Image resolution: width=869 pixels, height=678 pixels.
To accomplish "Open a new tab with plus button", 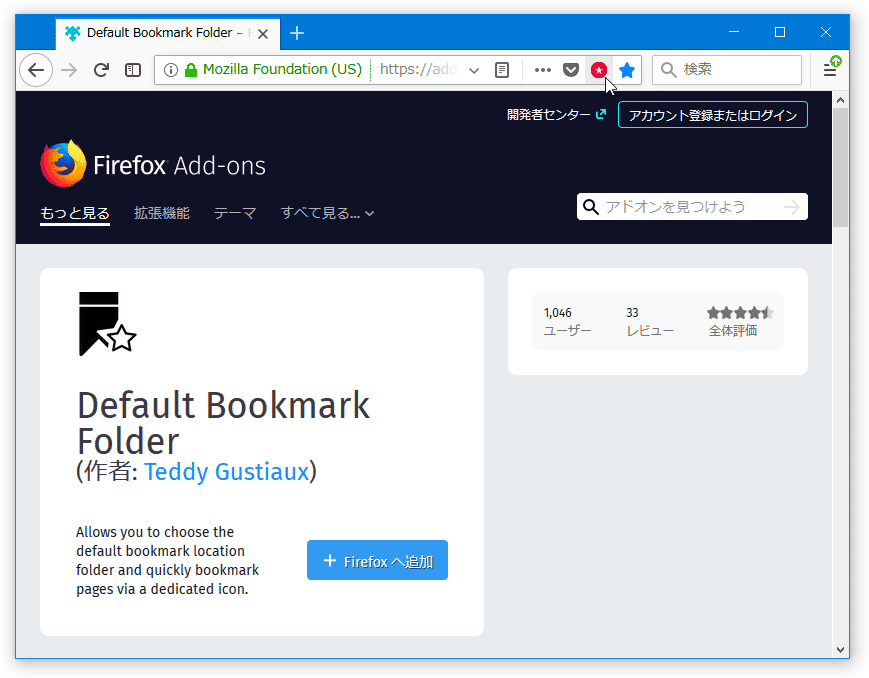I will (x=297, y=33).
